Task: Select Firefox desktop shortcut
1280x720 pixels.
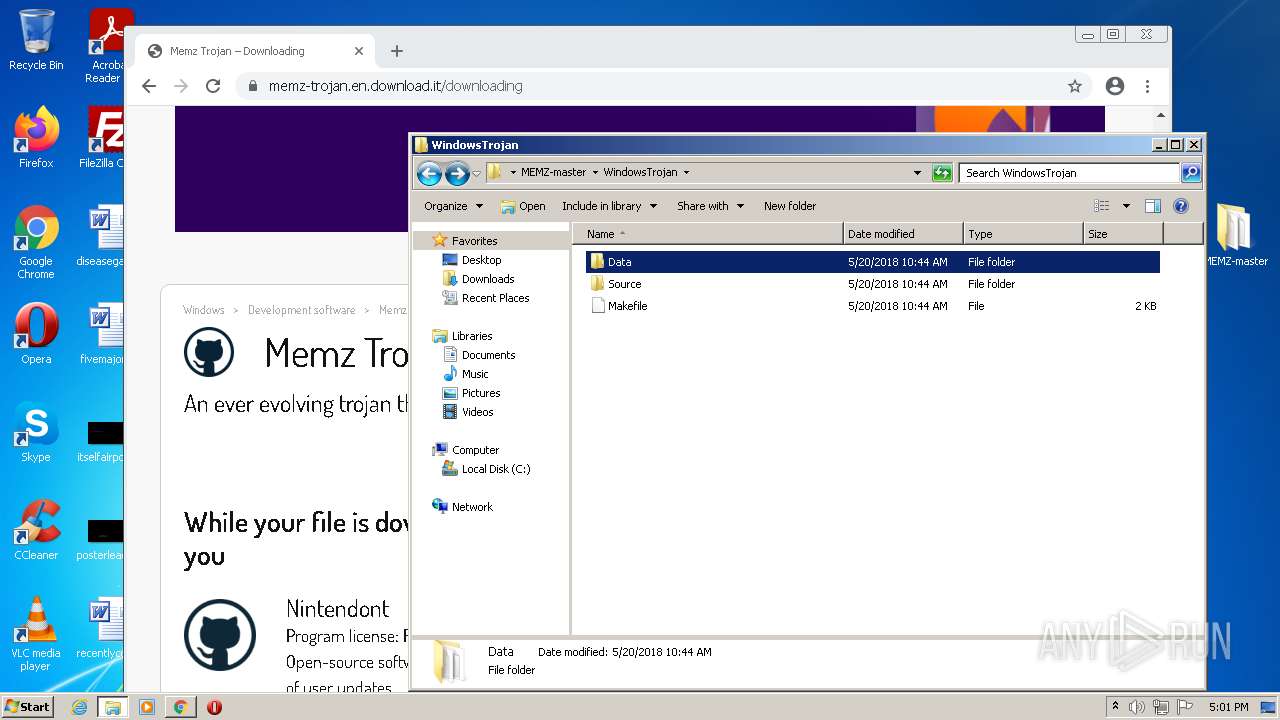Action: click(x=36, y=138)
